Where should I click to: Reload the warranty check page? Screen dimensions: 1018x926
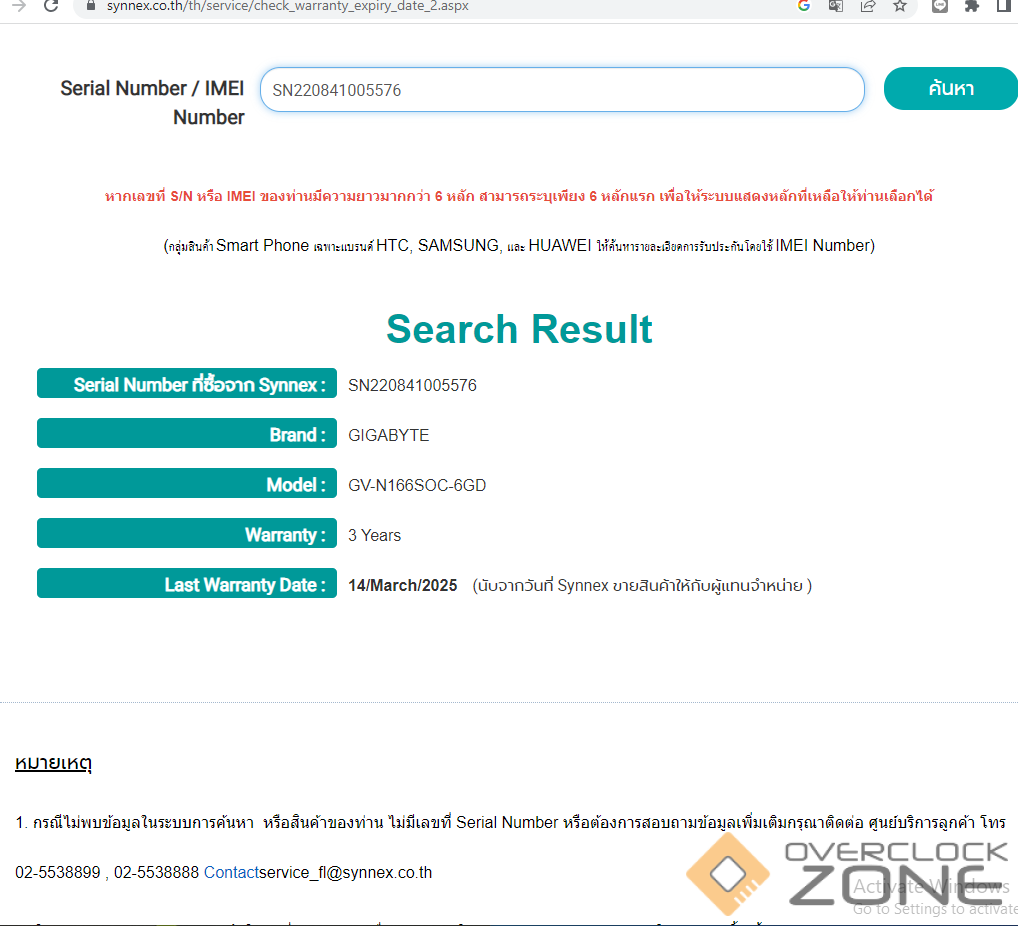[x=51, y=6]
